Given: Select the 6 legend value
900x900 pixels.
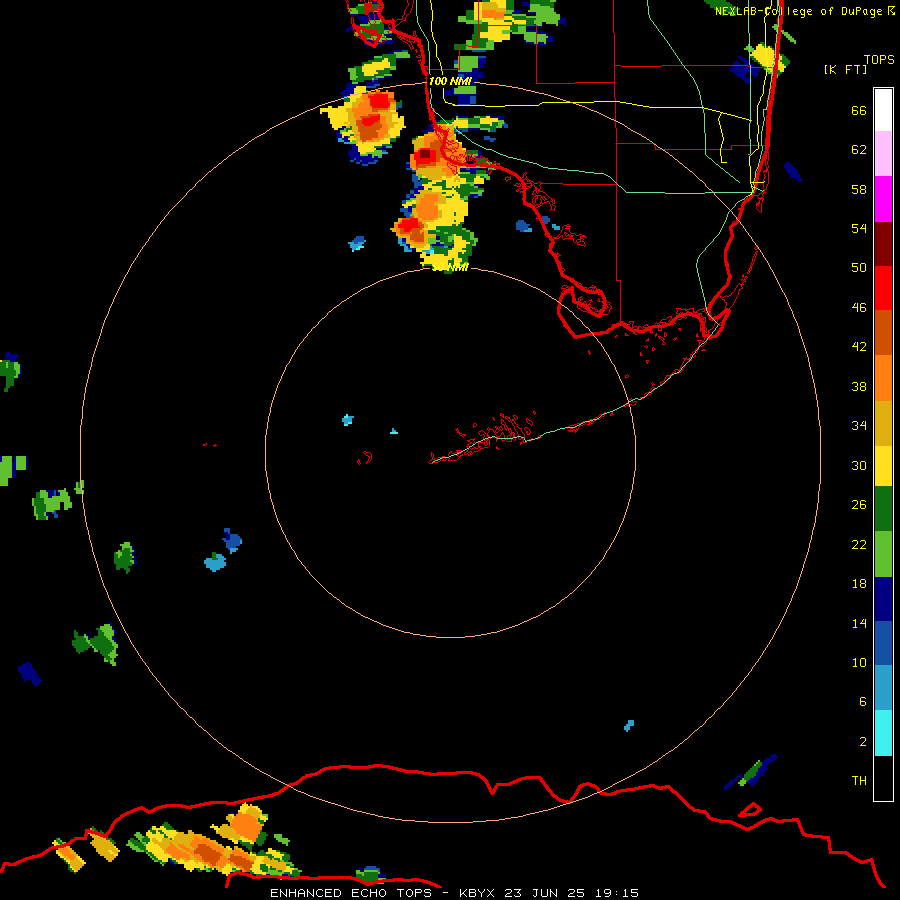Looking at the screenshot, I should [863, 702].
